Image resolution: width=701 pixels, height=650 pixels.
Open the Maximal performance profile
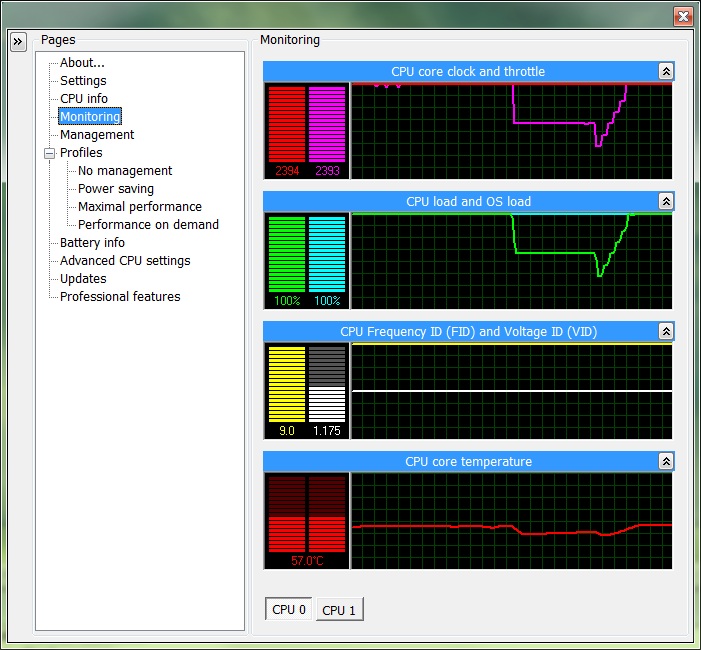(x=139, y=207)
